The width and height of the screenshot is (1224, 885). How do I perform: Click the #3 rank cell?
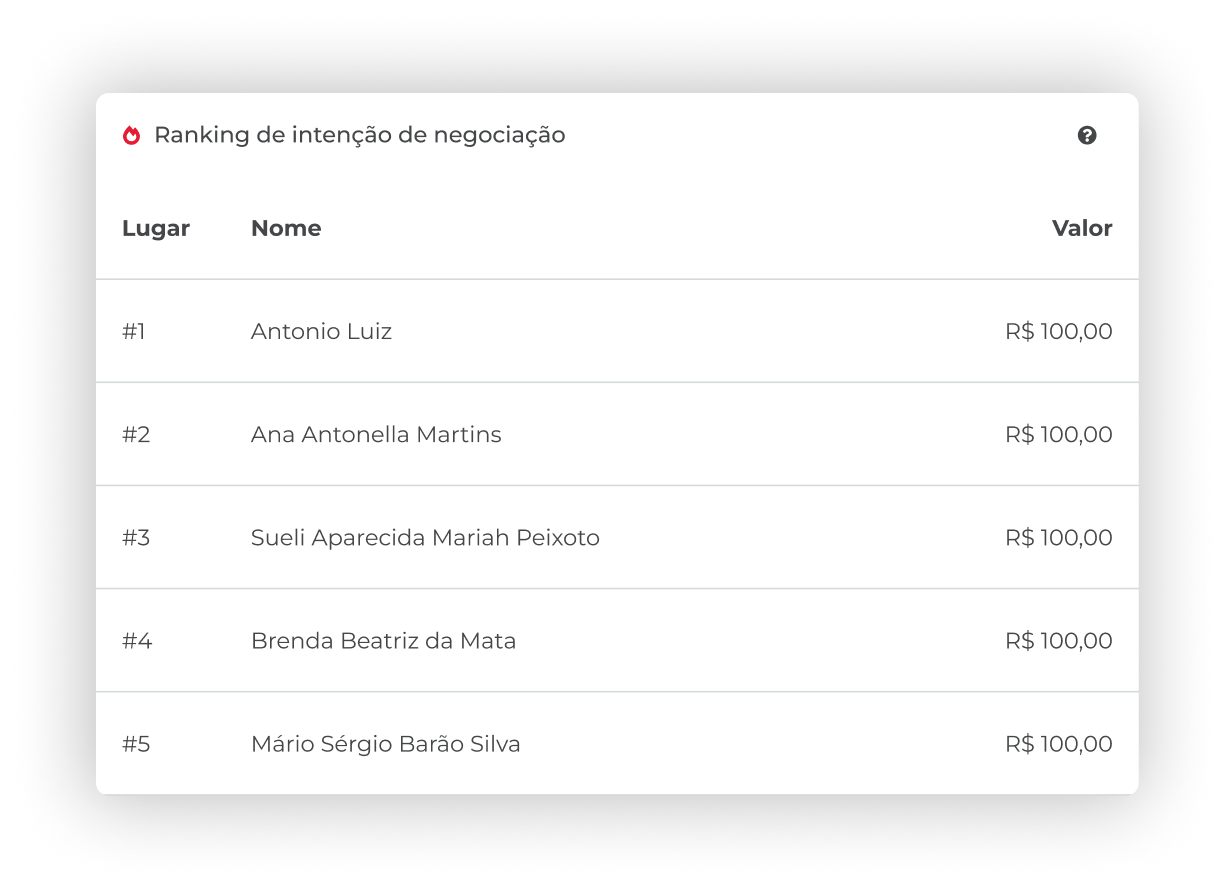(136, 537)
